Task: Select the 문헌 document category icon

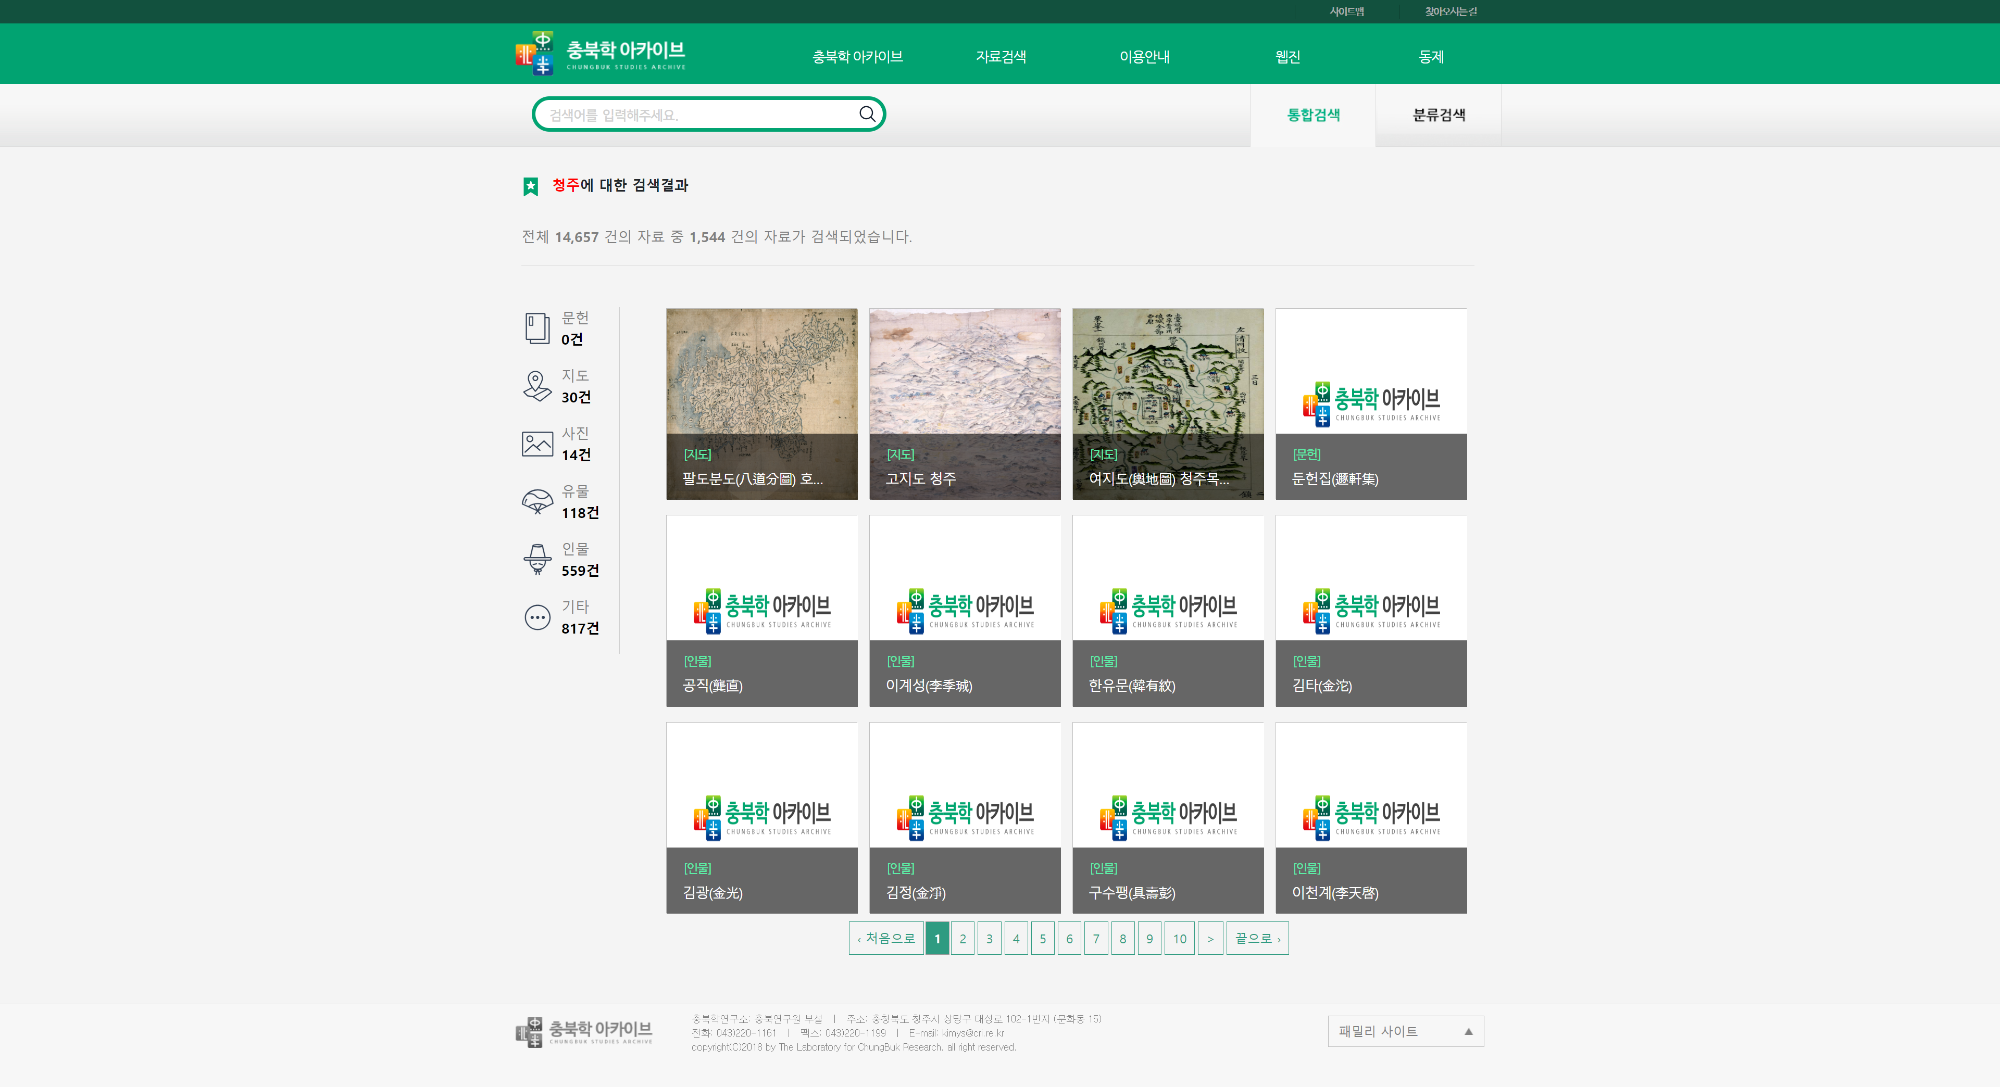Action: point(537,328)
